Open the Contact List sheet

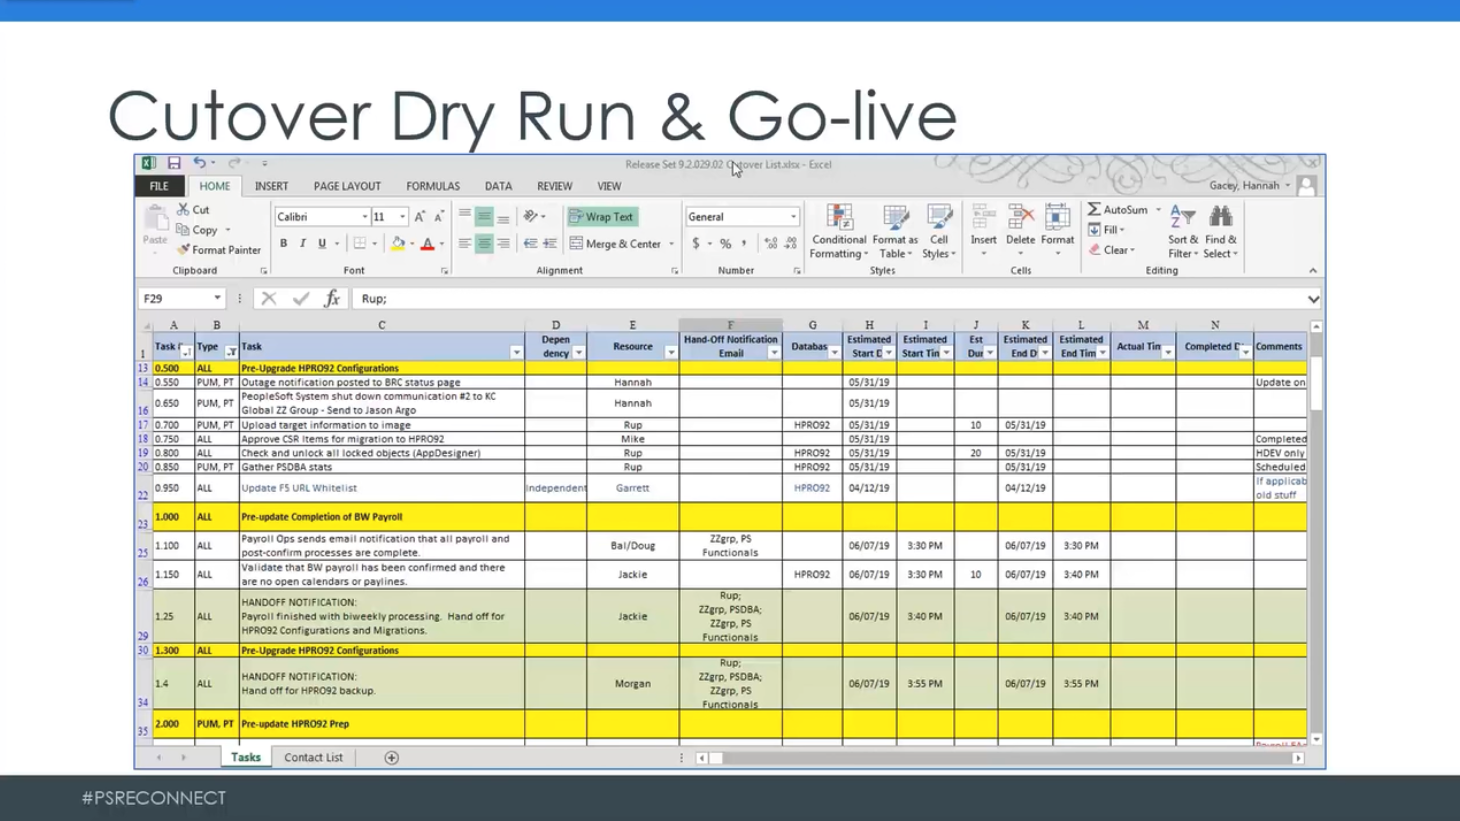[313, 757]
